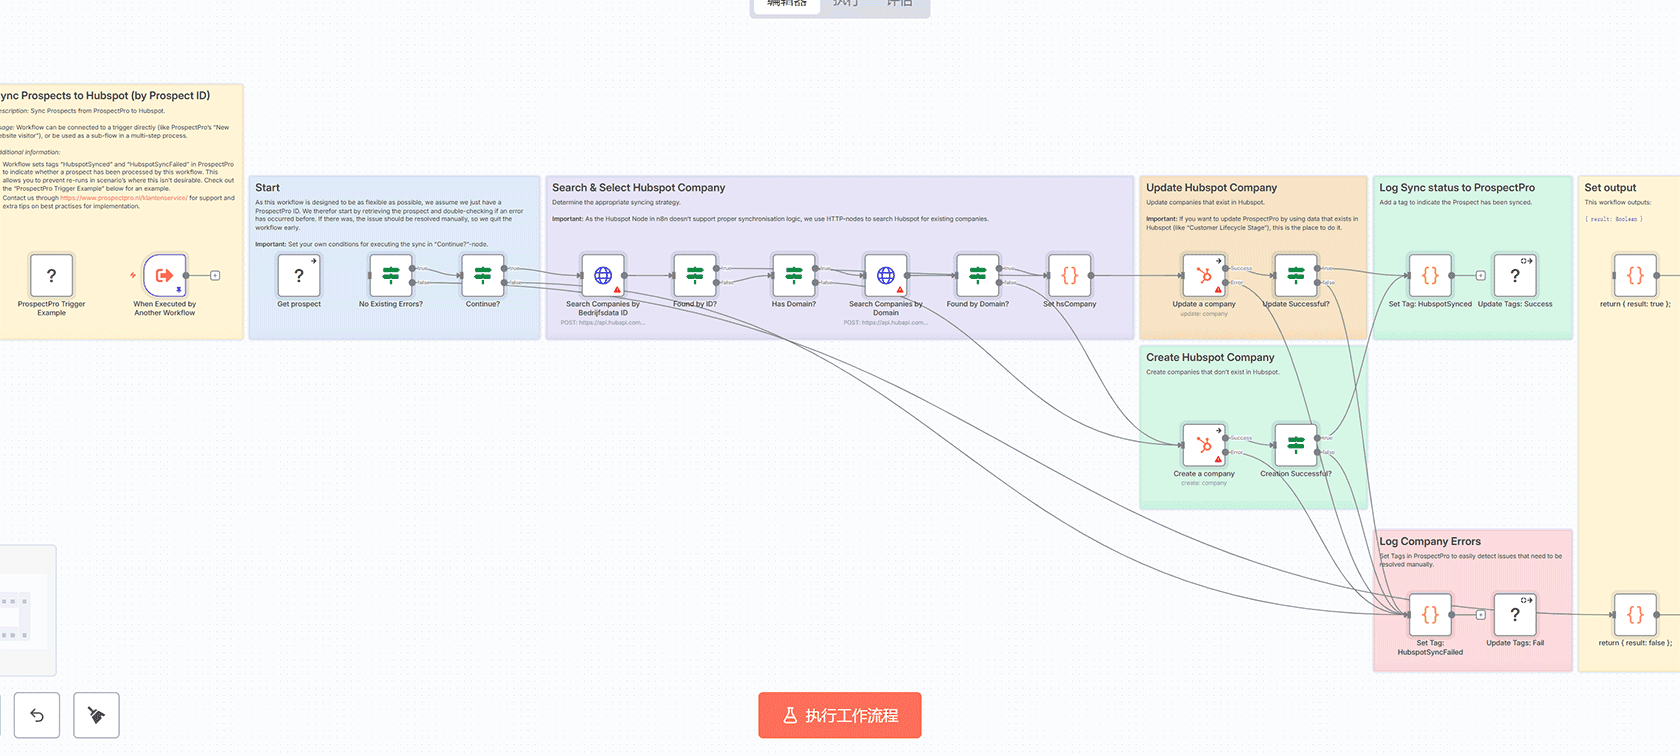The width and height of the screenshot is (1680, 756).
Task: Open the Has Domain? IF node
Action: coord(794,275)
